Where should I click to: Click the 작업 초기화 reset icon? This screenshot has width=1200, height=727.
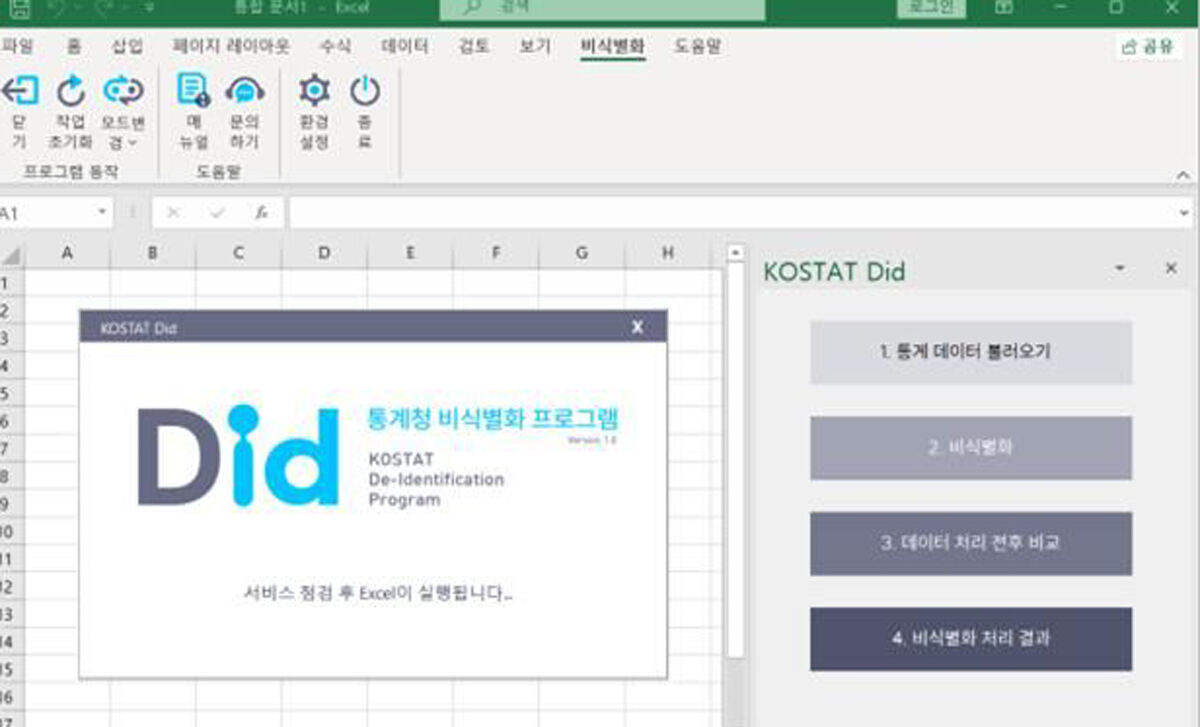(x=70, y=92)
